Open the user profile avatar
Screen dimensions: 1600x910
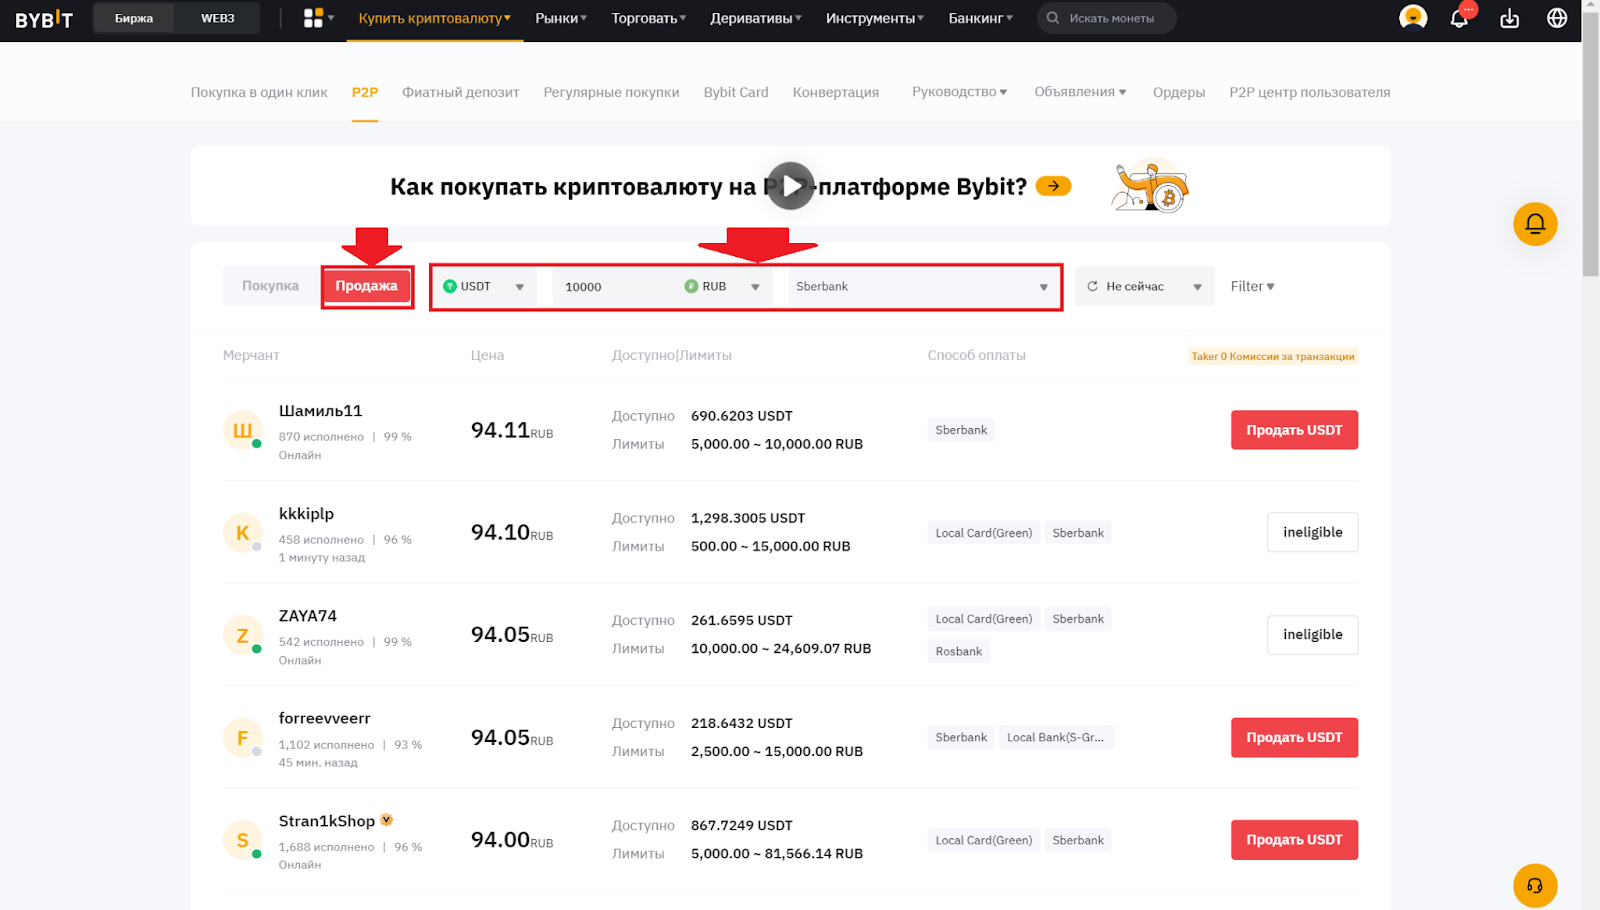click(x=1413, y=18)
